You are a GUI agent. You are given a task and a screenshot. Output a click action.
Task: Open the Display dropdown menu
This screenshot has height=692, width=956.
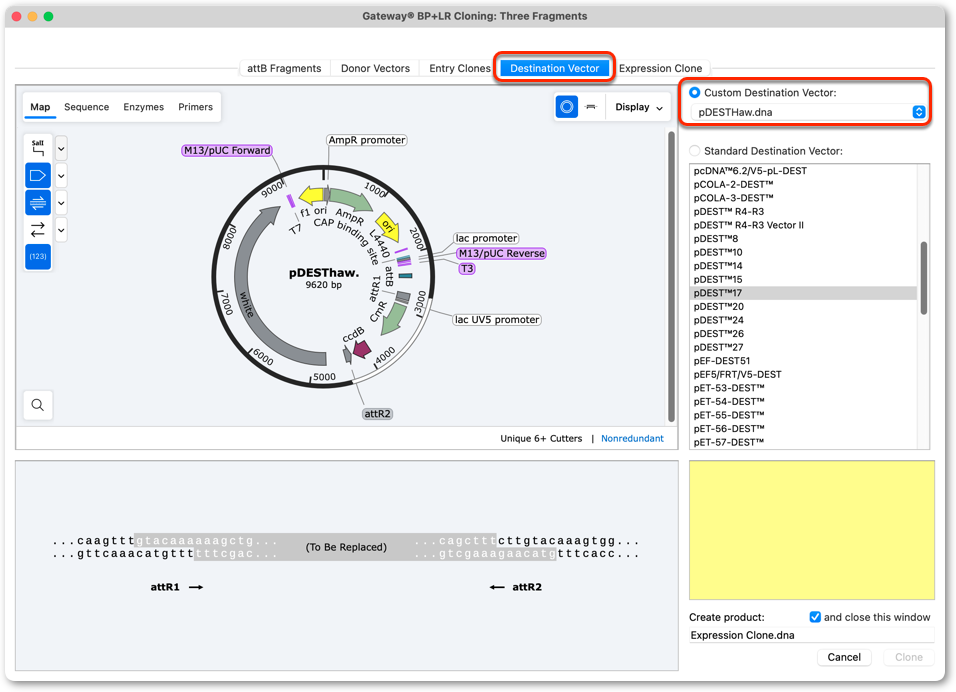tap(638, 107)
